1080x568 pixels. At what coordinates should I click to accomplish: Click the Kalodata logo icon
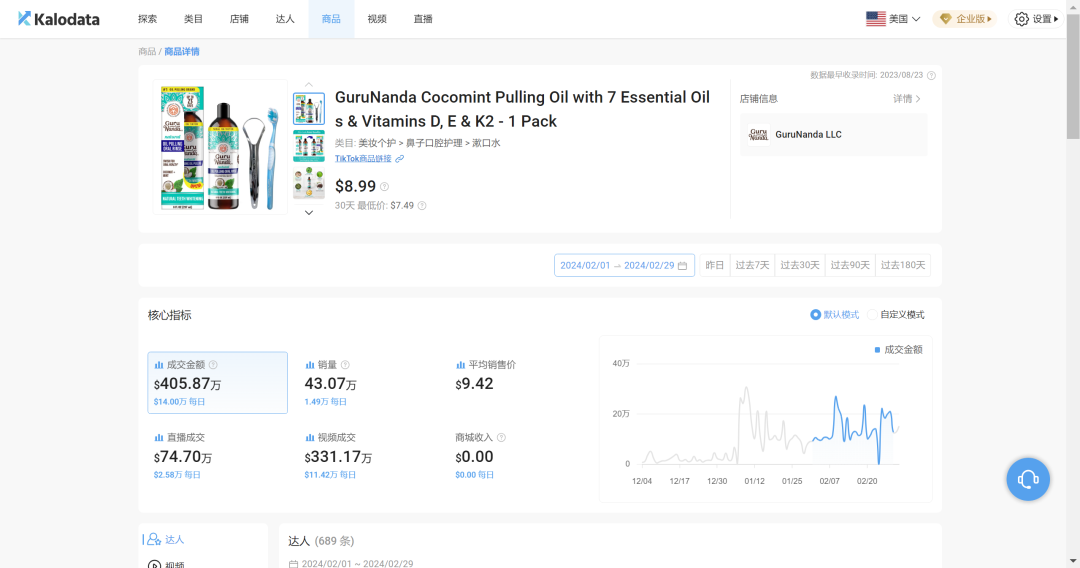tap(25, 19)
